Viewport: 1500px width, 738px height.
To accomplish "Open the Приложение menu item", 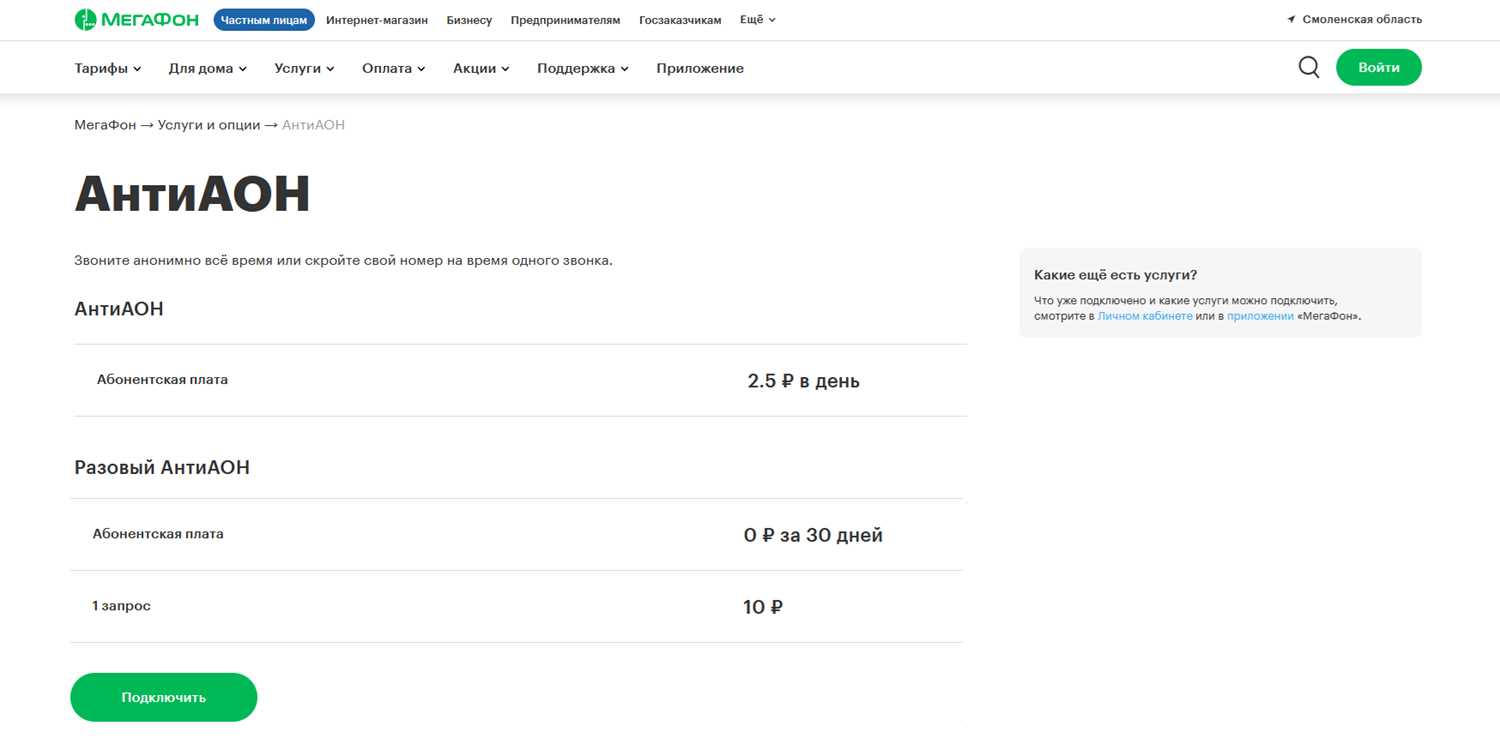I will click(x=700, y=68).
